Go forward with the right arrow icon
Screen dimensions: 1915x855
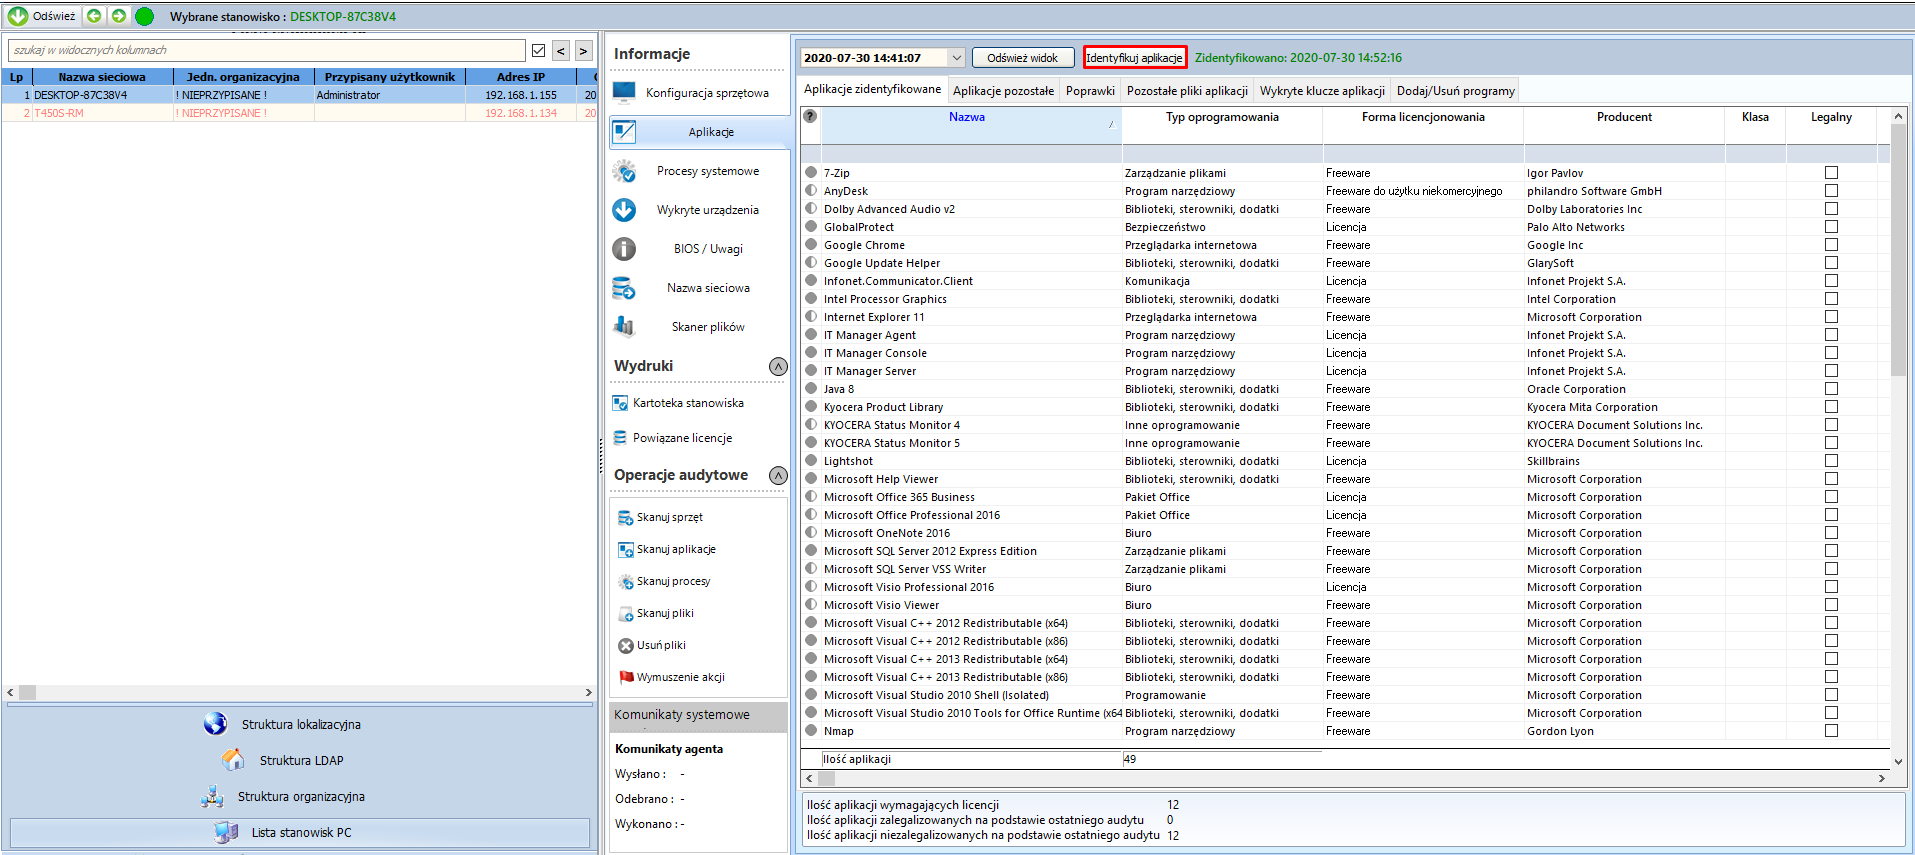click(119, 16)
